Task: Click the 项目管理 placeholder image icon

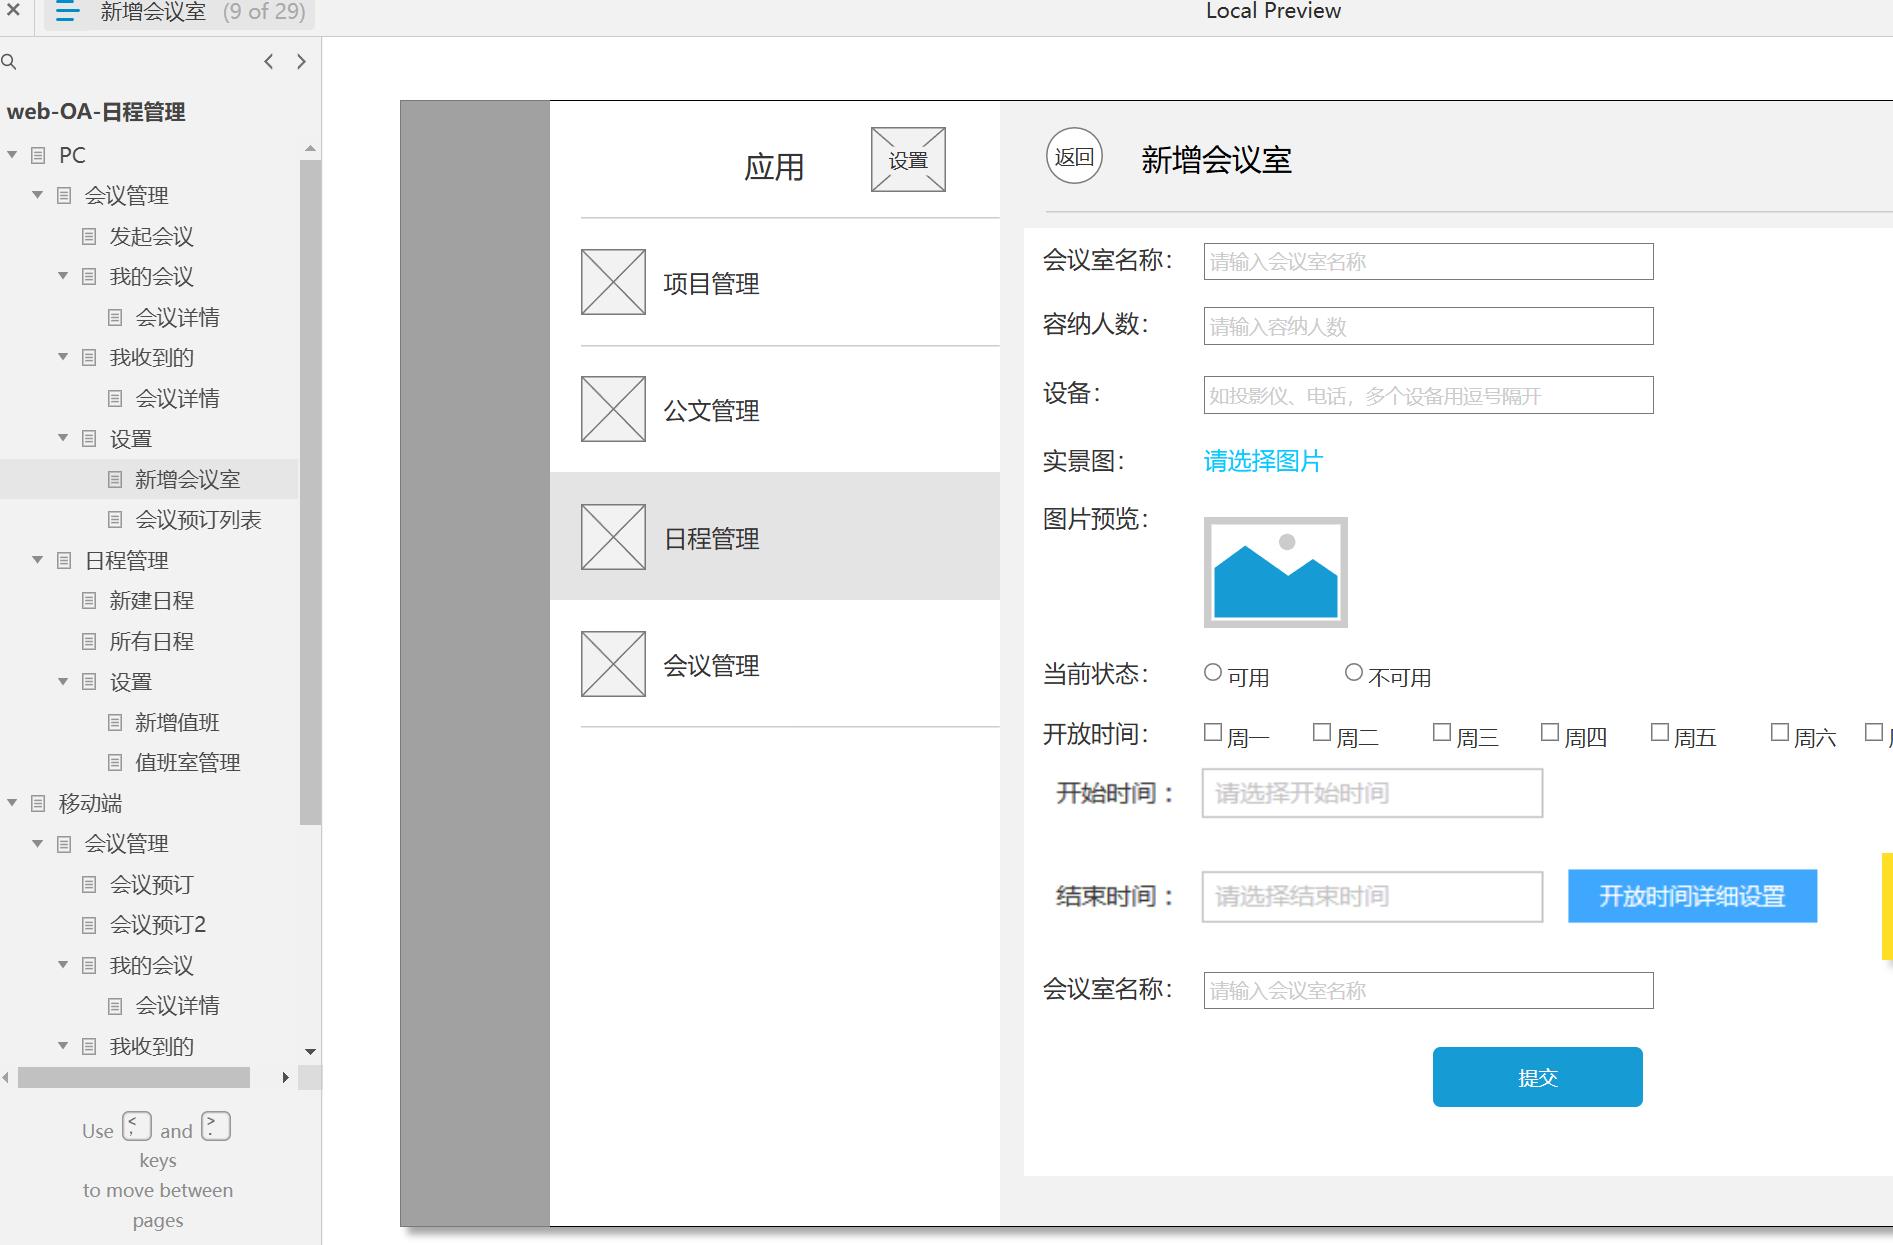Action: [x=613, y=282]
